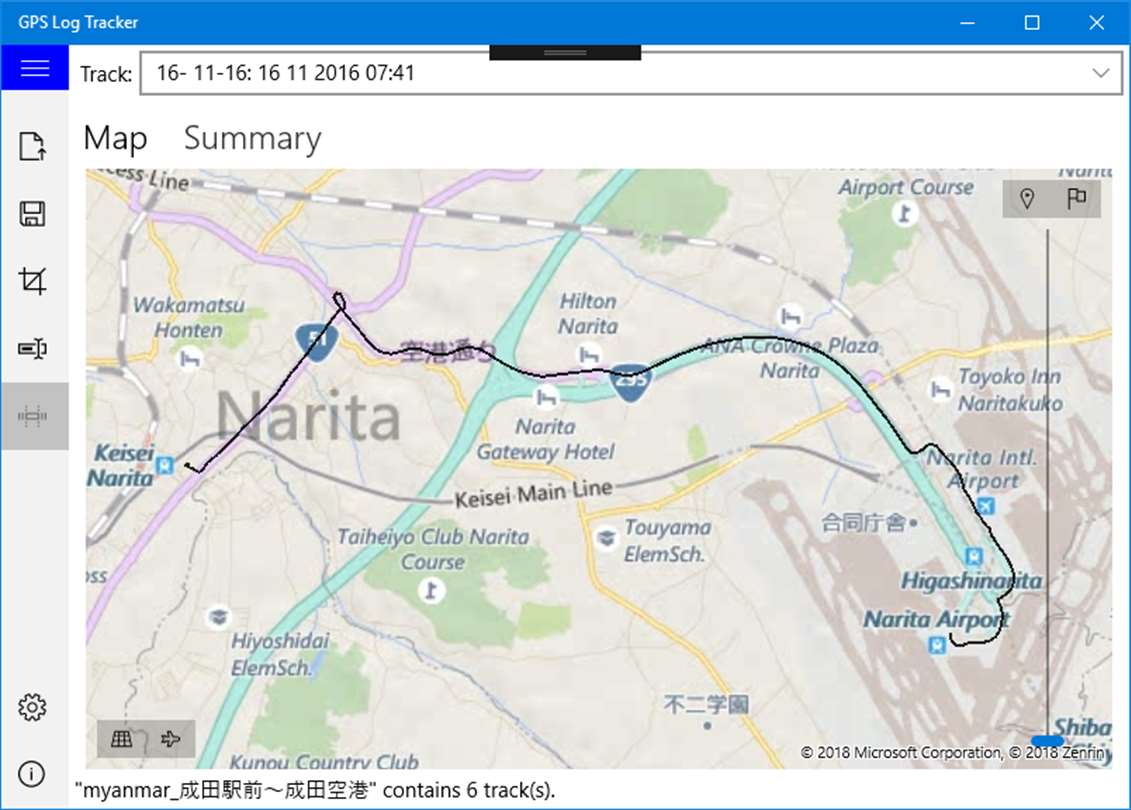1131x810 pixels.
Task: Click the map pin location icon
Action: (1027, 198)
